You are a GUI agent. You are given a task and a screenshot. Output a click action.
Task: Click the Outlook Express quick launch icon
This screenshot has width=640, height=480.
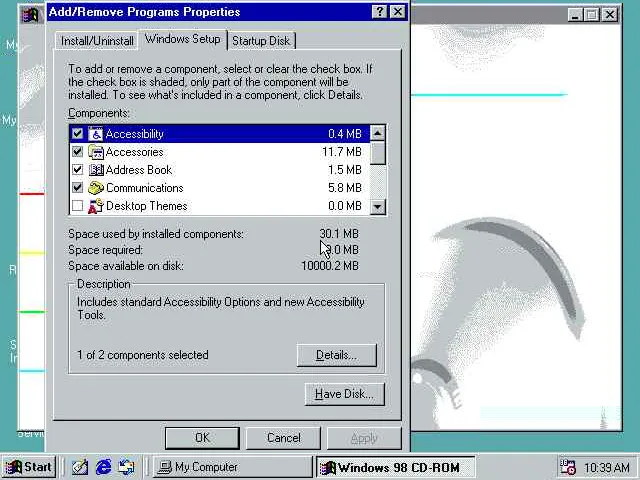(x=127, y=467)
